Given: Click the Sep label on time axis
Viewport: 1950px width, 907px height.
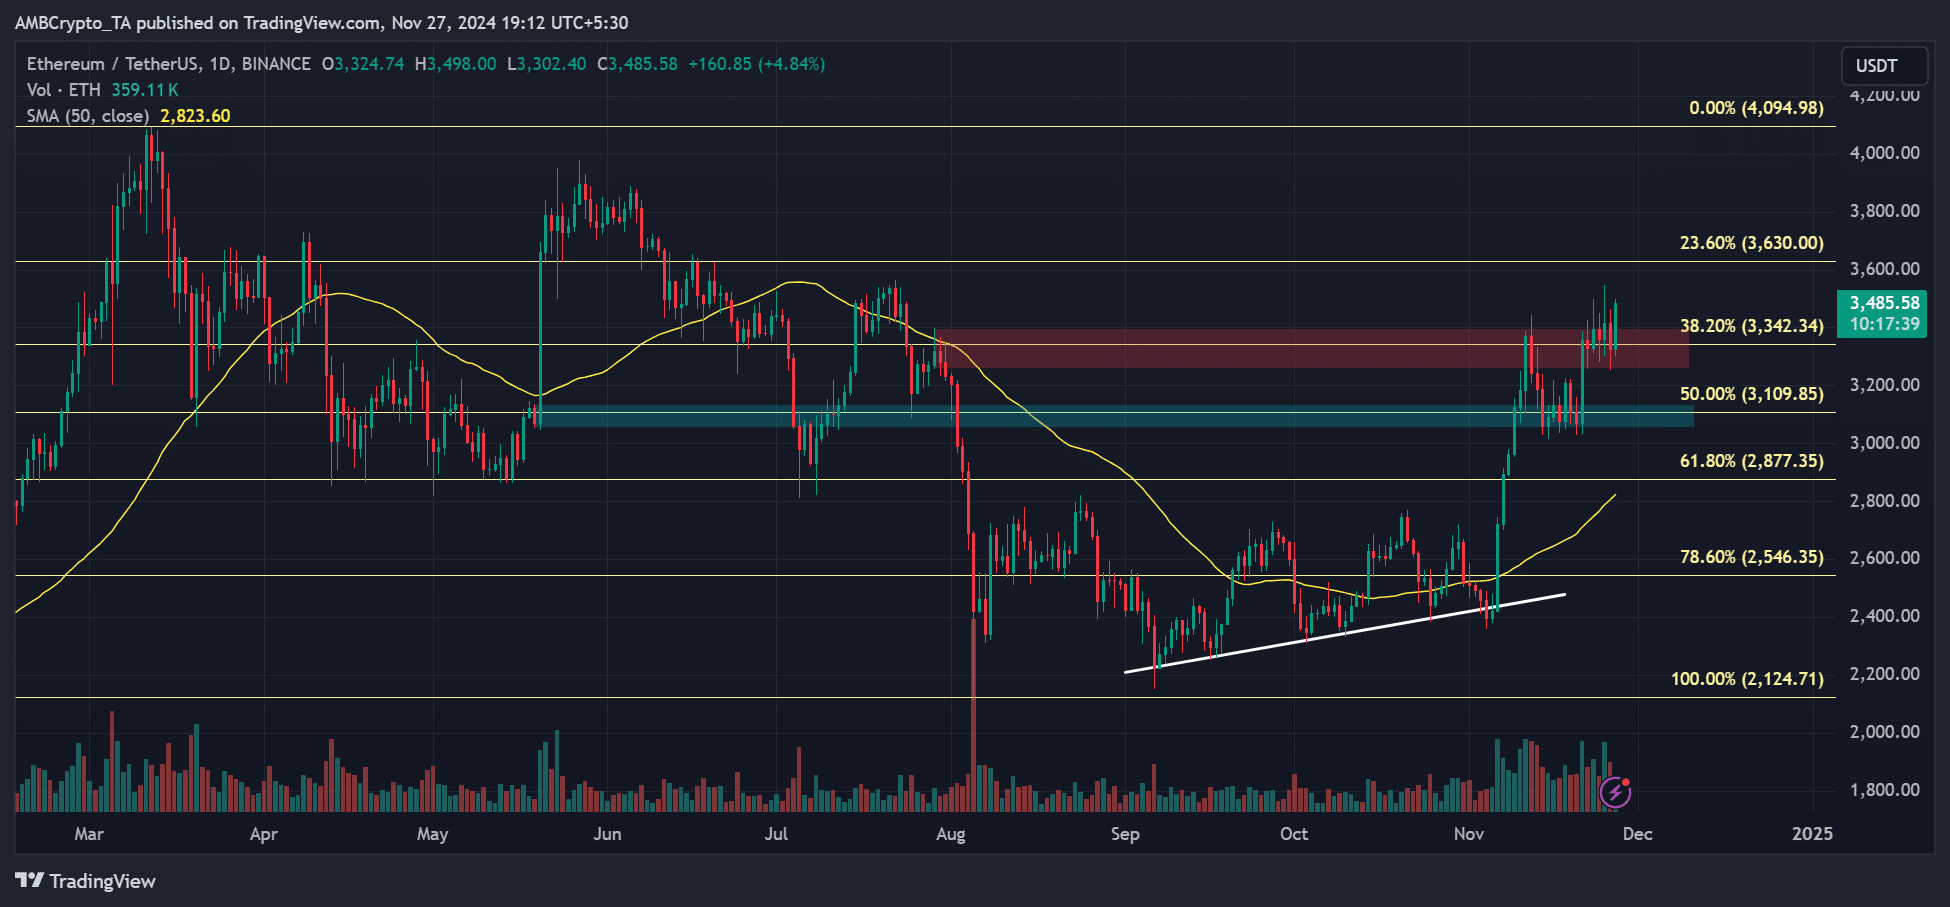Looking at the screenshot, I should (x=1125, y=834).
